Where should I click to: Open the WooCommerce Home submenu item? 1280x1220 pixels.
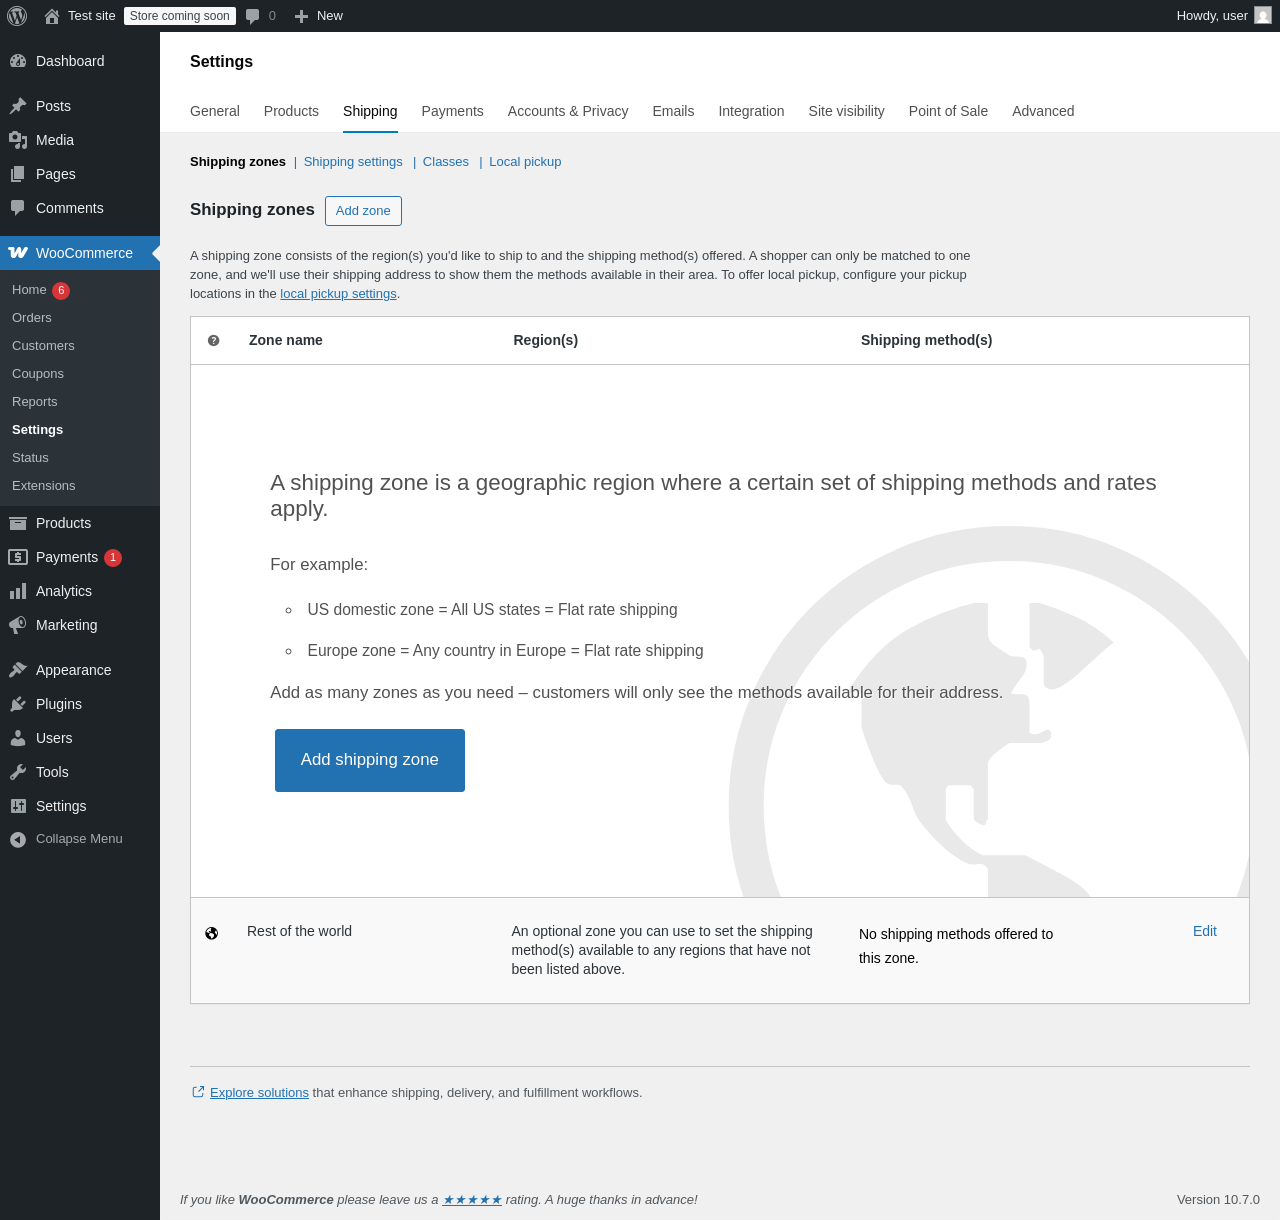tap(29, 290)
